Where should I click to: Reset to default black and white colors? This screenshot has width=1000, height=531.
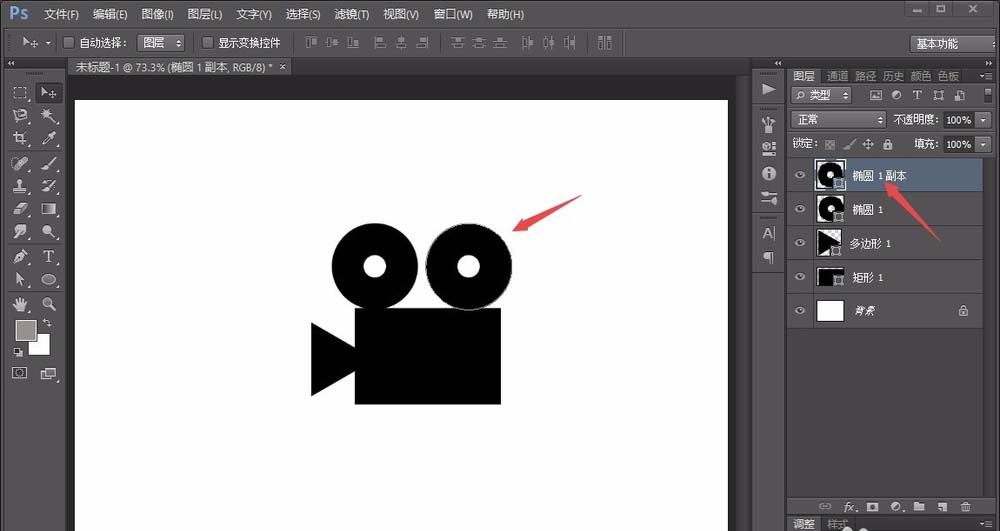click(x=18, y=352)
